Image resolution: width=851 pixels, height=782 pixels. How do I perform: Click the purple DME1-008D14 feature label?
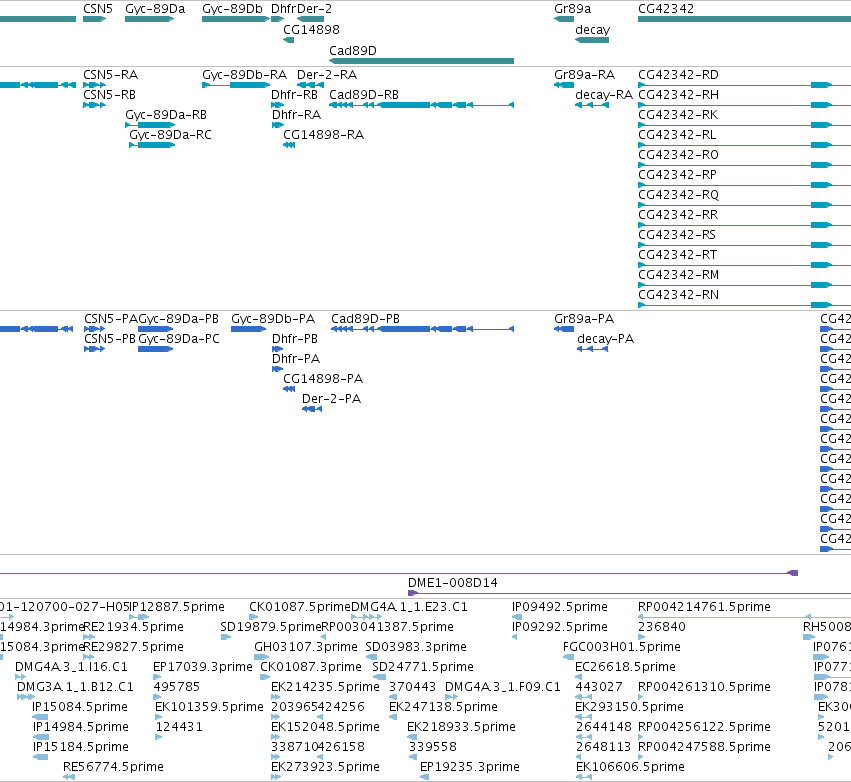453,583
